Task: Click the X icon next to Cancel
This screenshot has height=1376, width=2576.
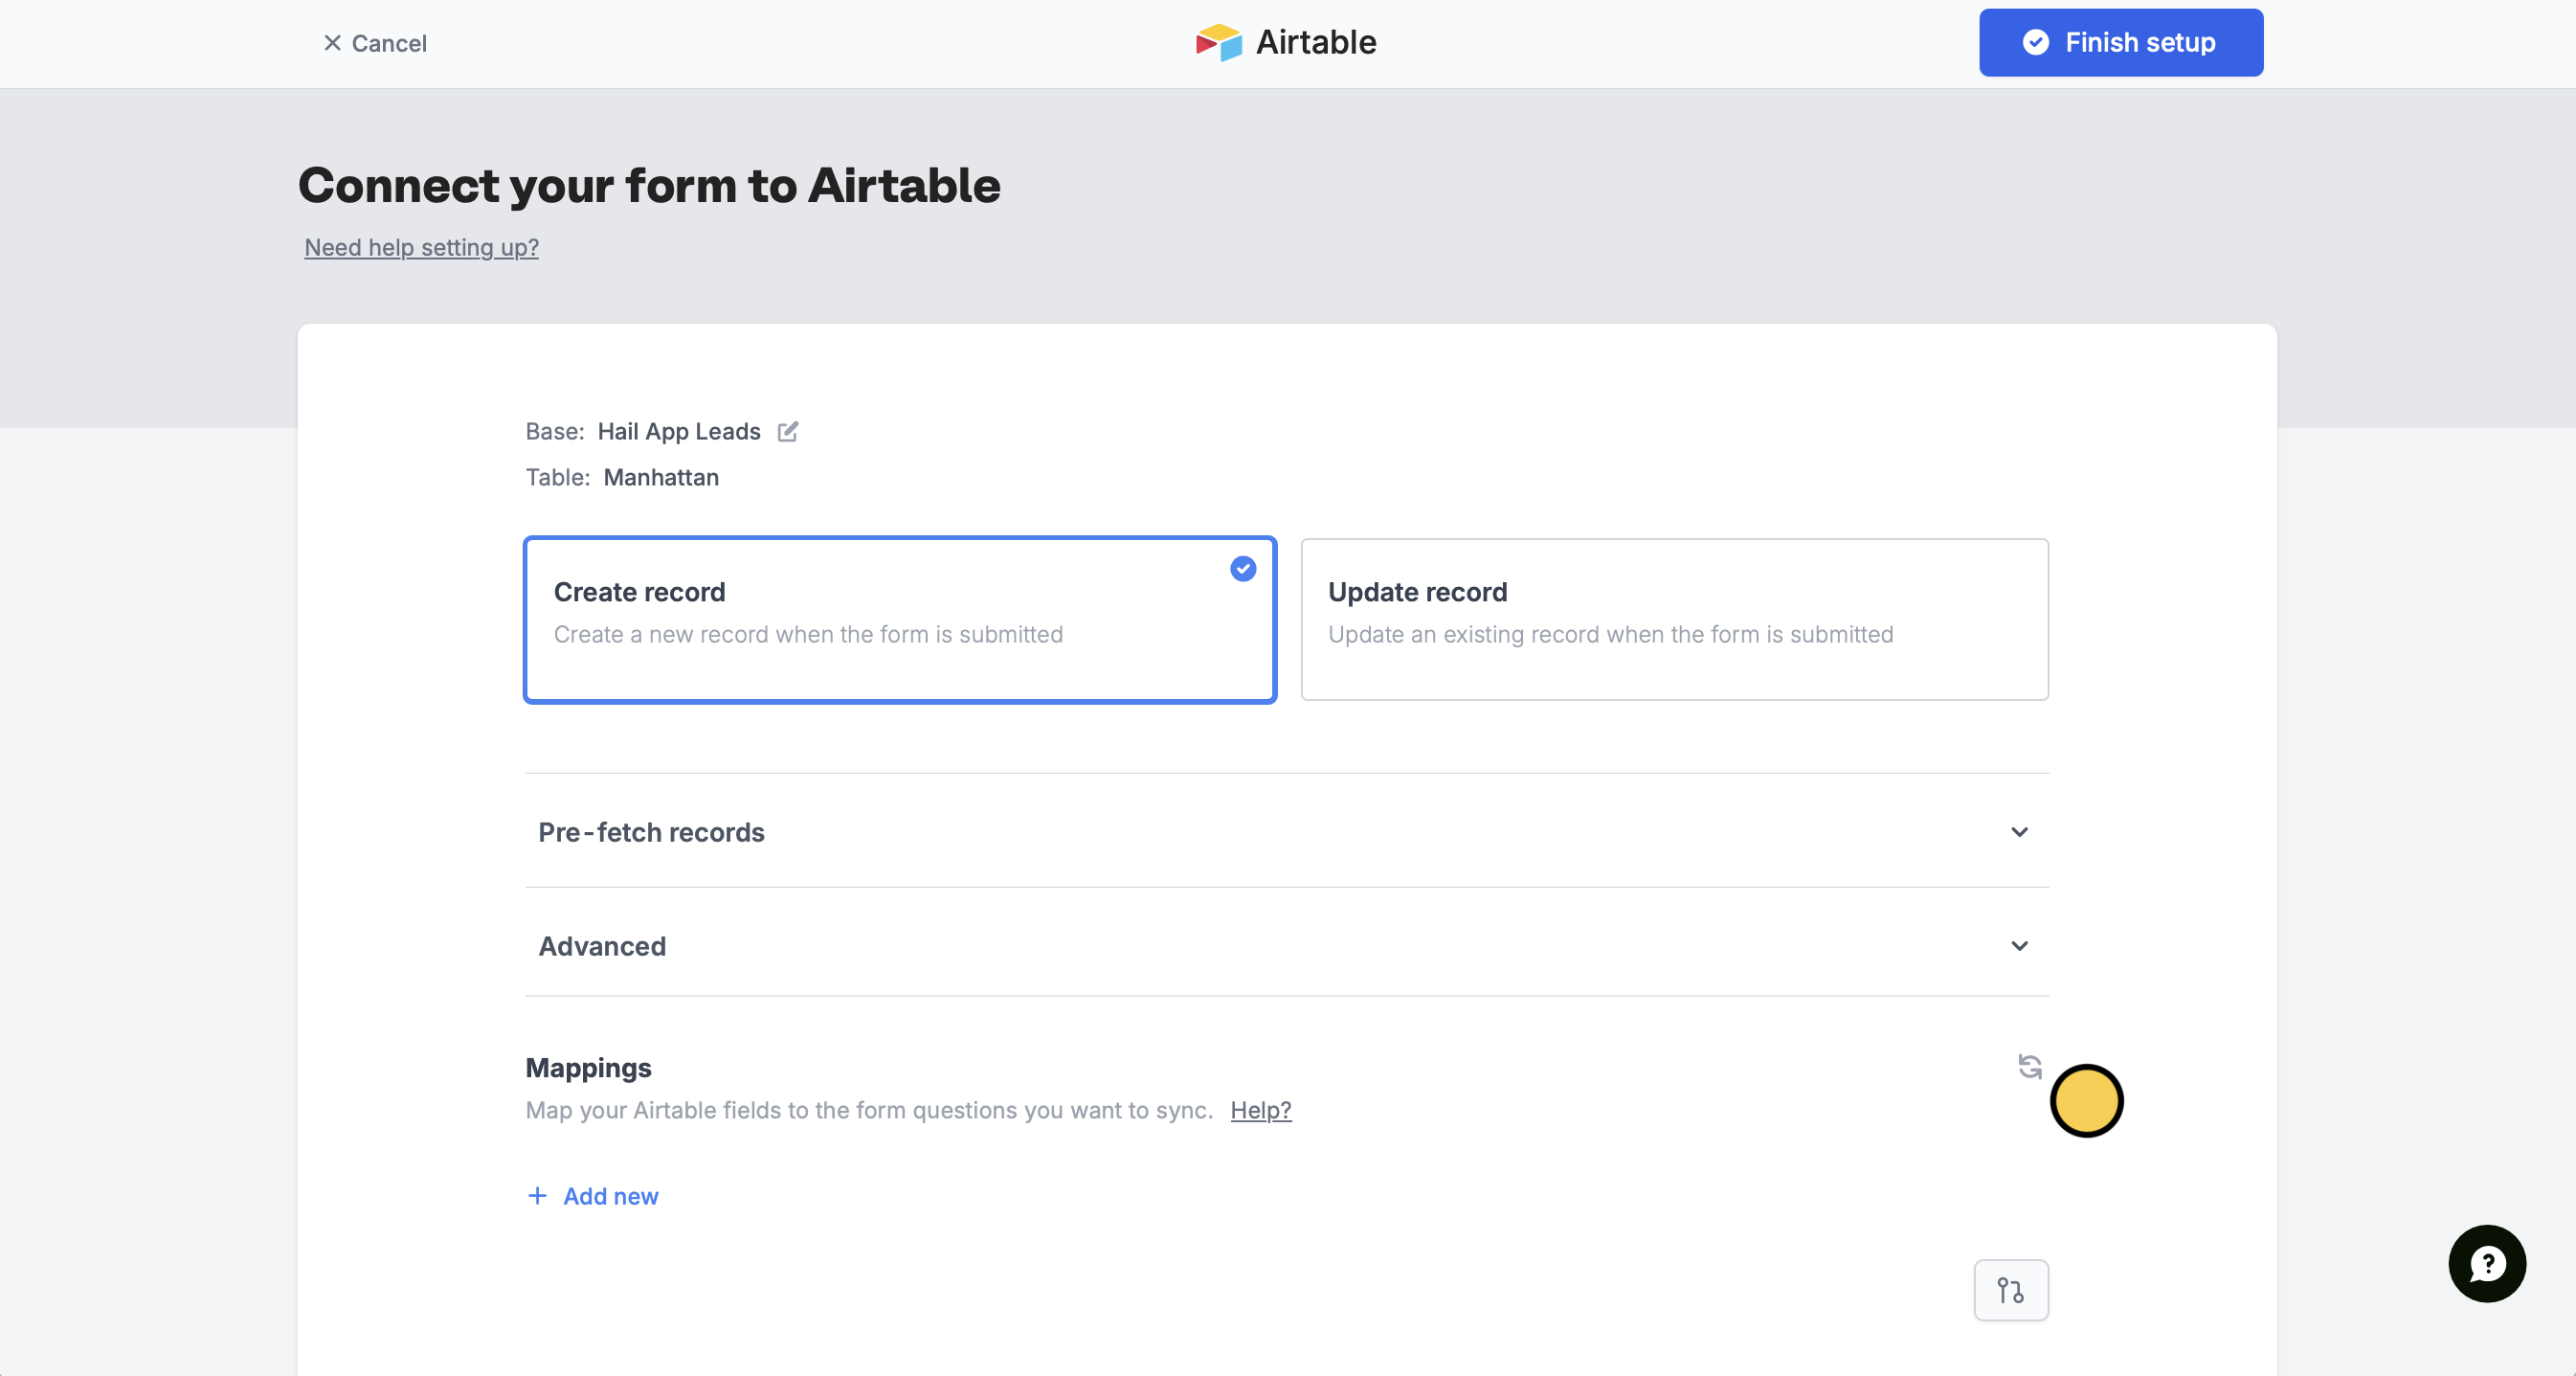Action: 331,43
